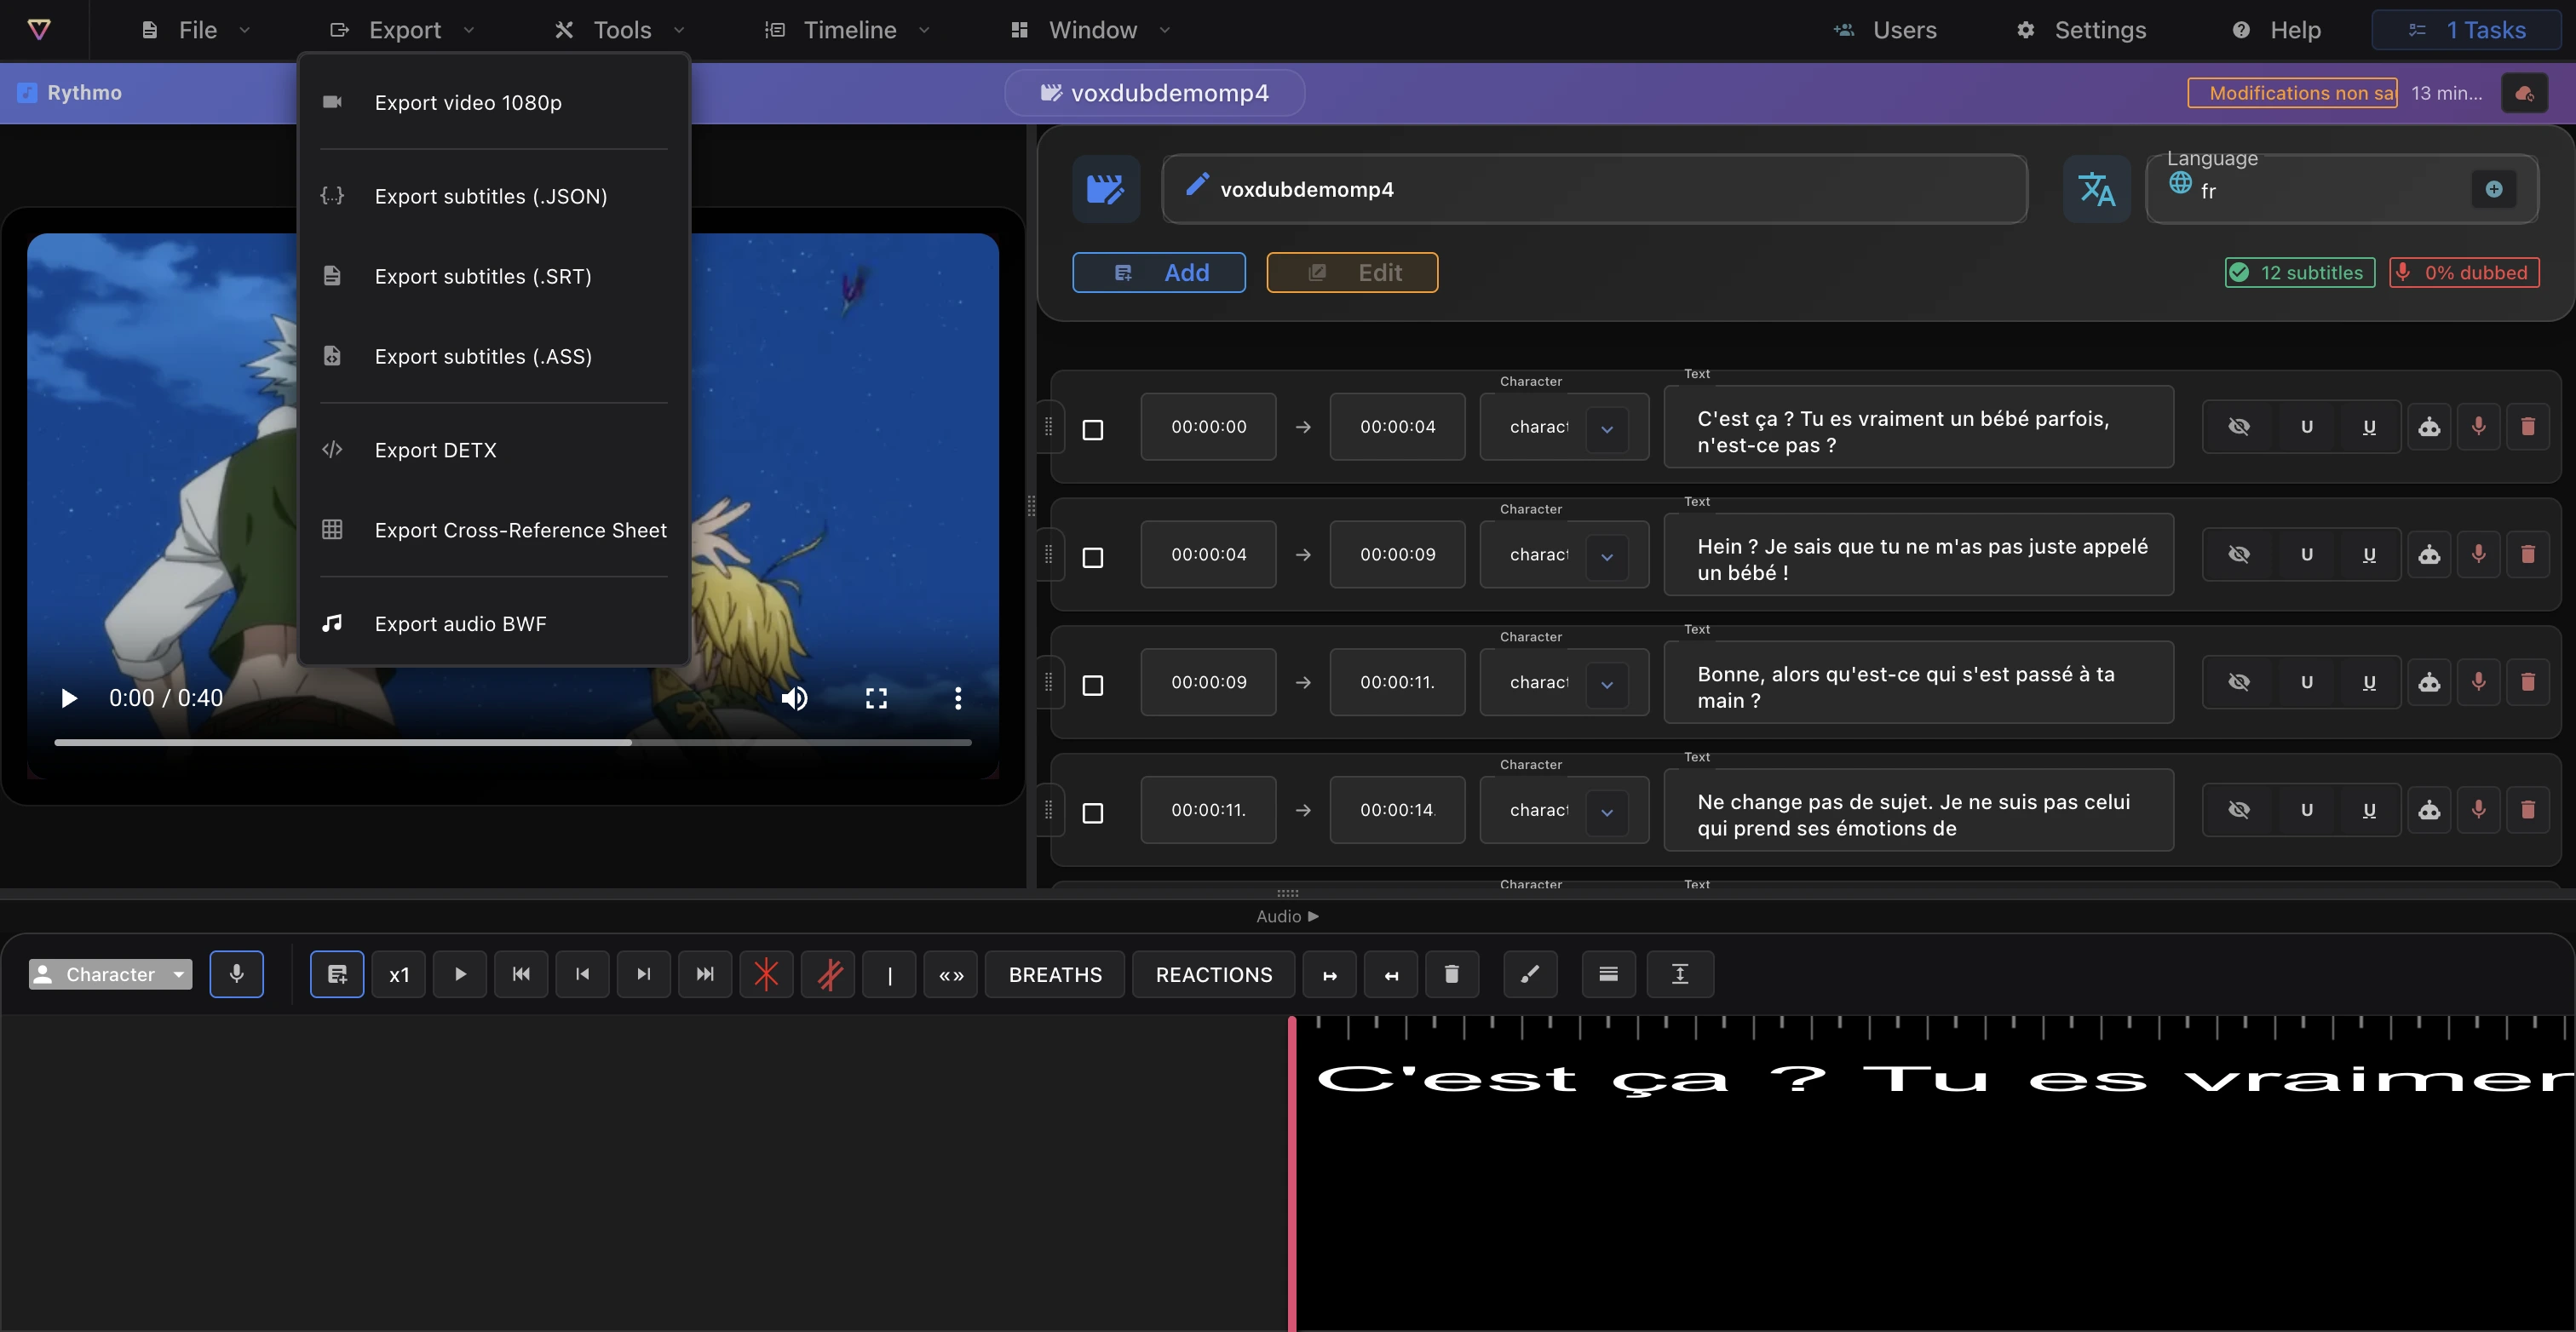Open the Help section
The width and height of the screenshot is (2576, 1332).
coord(2276,30)
